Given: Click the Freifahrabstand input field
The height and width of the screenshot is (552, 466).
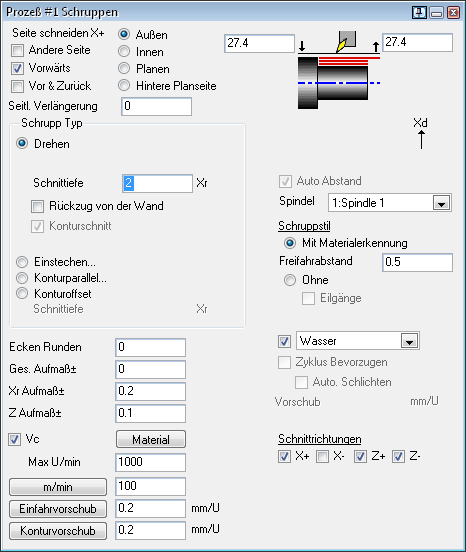Looking at the screenshot, I should [x=417, y=262].
